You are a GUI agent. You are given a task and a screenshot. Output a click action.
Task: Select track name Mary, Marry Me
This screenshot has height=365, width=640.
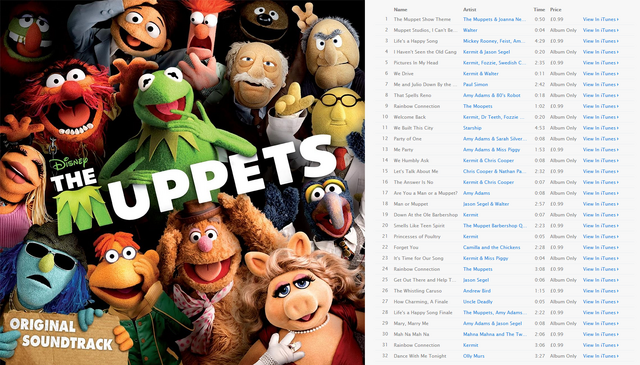click(411, 323)
